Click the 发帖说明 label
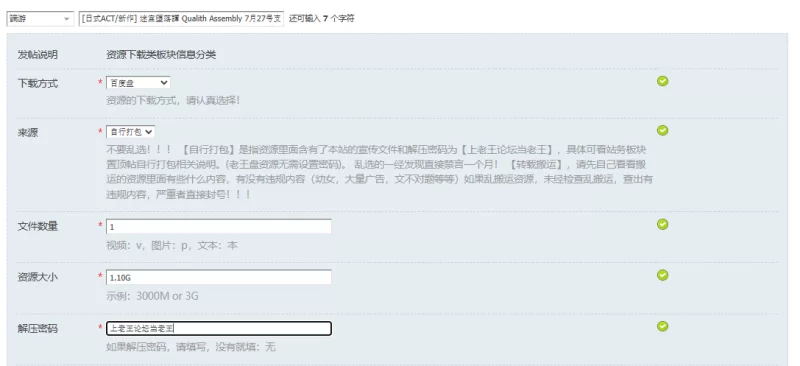800x366 pixels. [38, 55]
